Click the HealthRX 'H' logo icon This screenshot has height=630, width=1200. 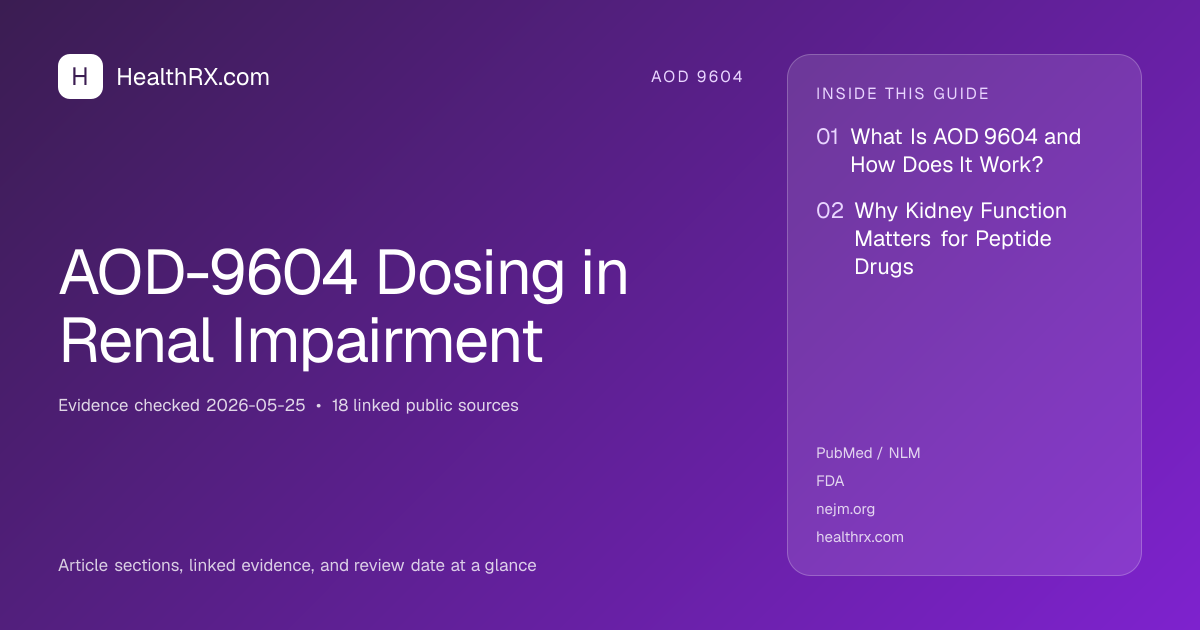point(80,76)
